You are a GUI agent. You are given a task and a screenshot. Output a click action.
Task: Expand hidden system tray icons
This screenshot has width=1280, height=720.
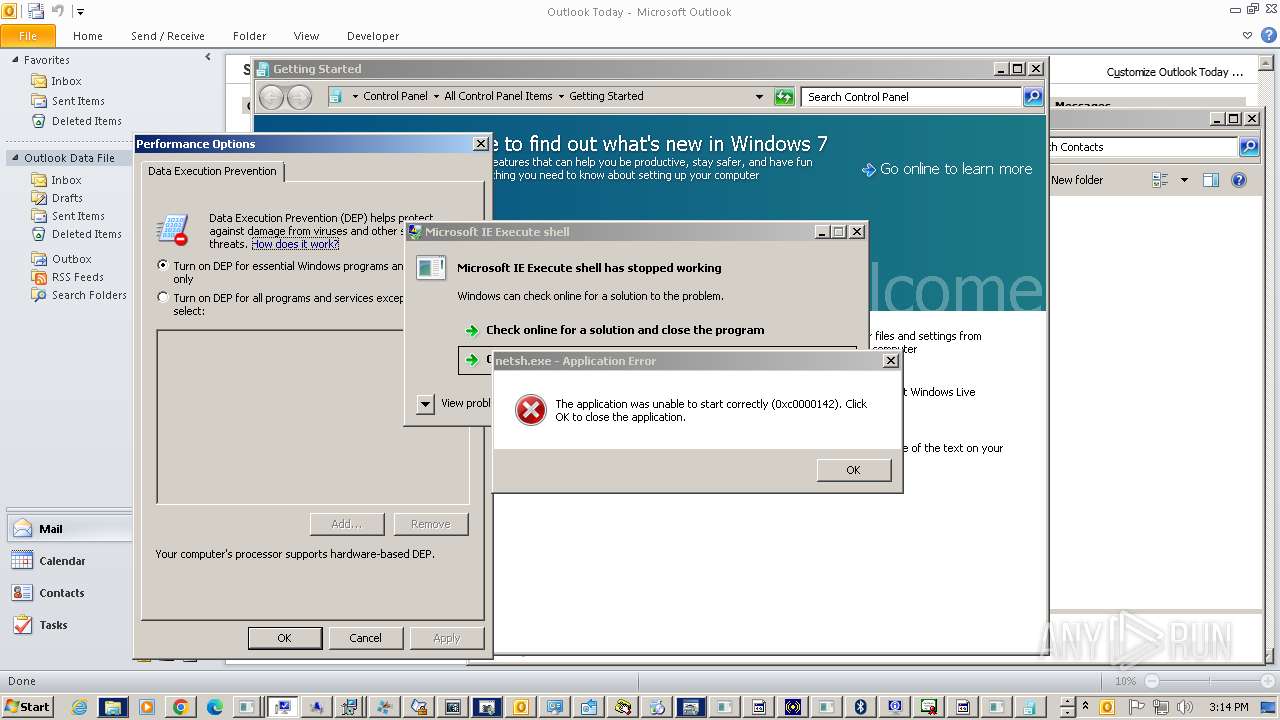tap(1086, 707)
